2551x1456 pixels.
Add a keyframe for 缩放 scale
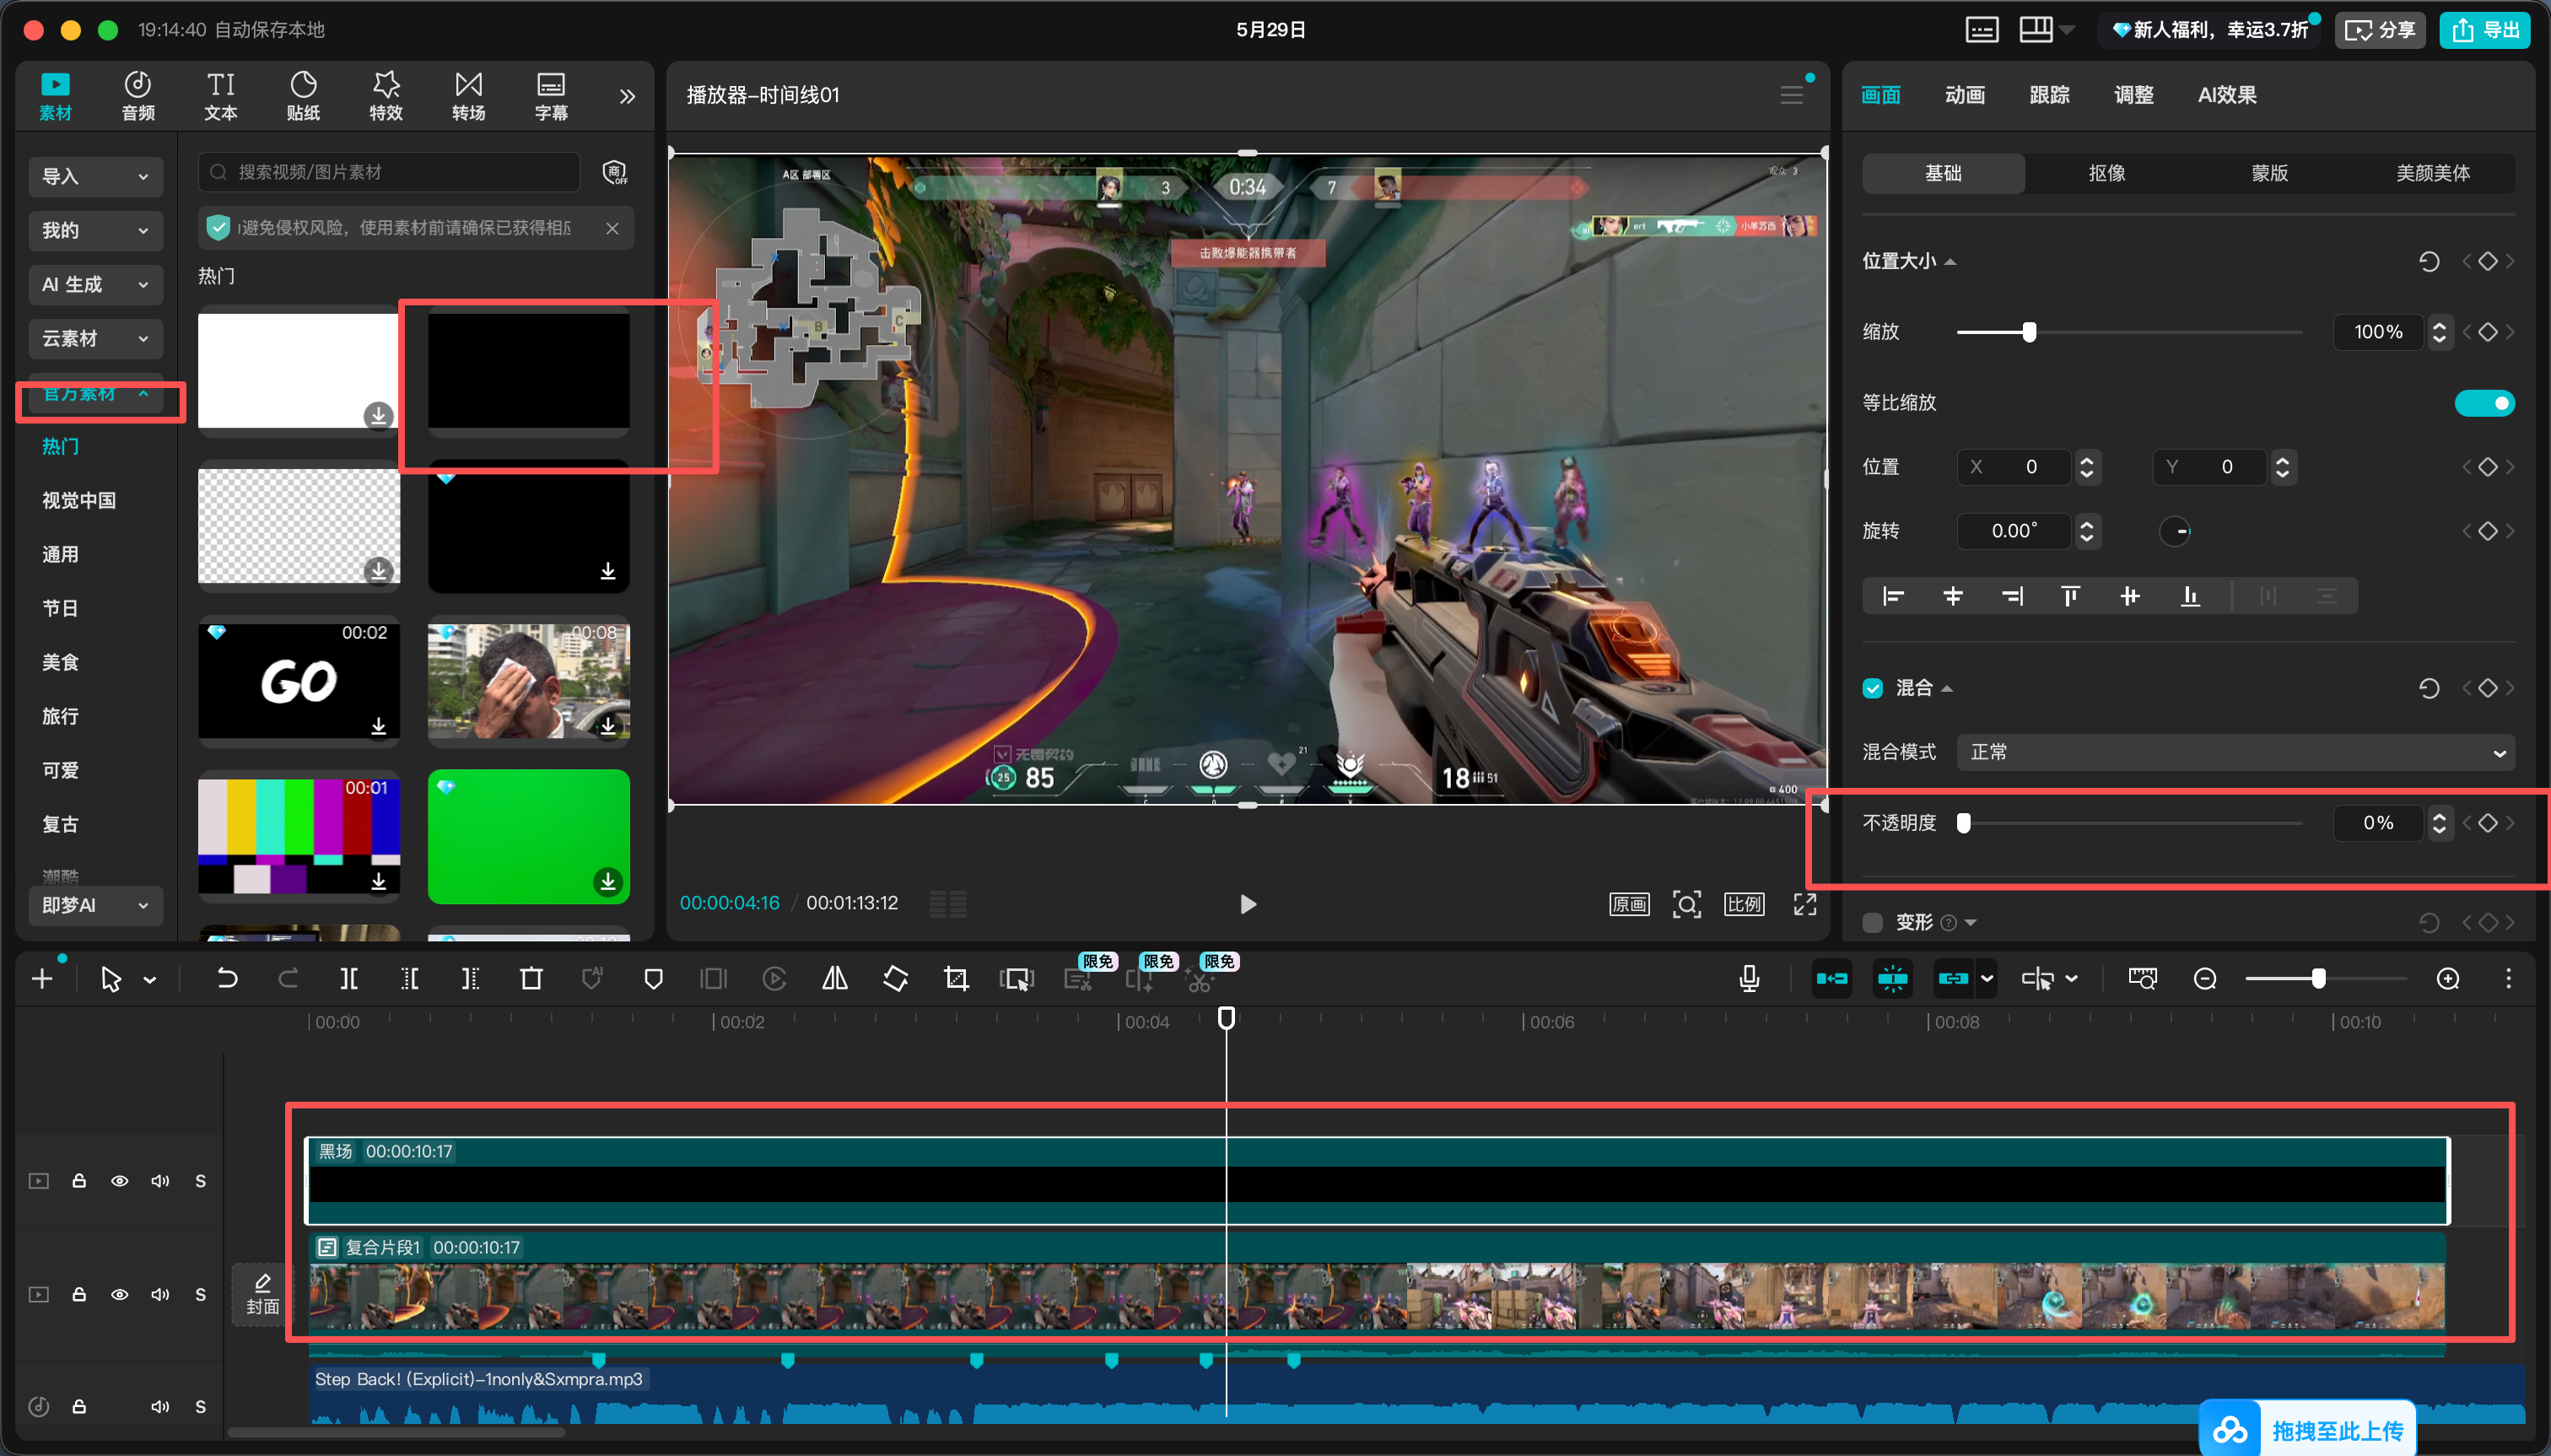pyautogui.click(x=2488, y=332)
